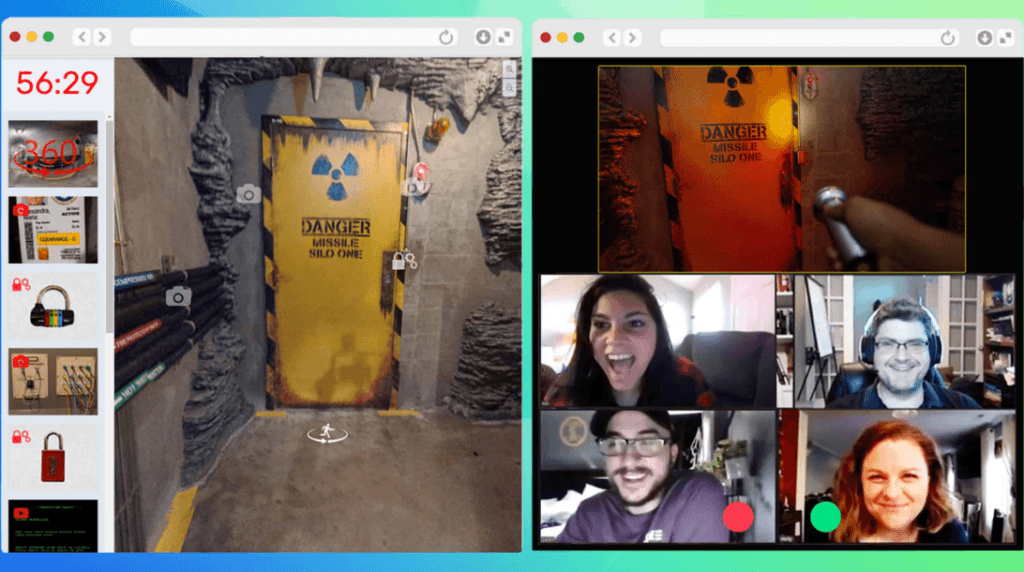Image resolution: width=1024 pixels, height=572 pixels.
Task: Open the 360 room view thumbnail
Action: pos(53,153)
